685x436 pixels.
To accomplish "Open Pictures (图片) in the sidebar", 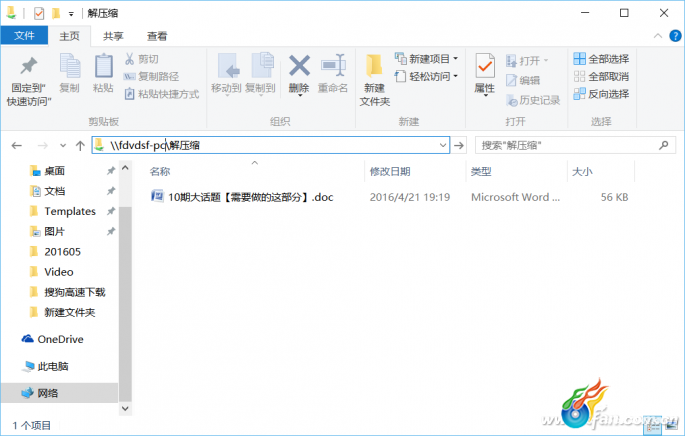I will 55,232.
